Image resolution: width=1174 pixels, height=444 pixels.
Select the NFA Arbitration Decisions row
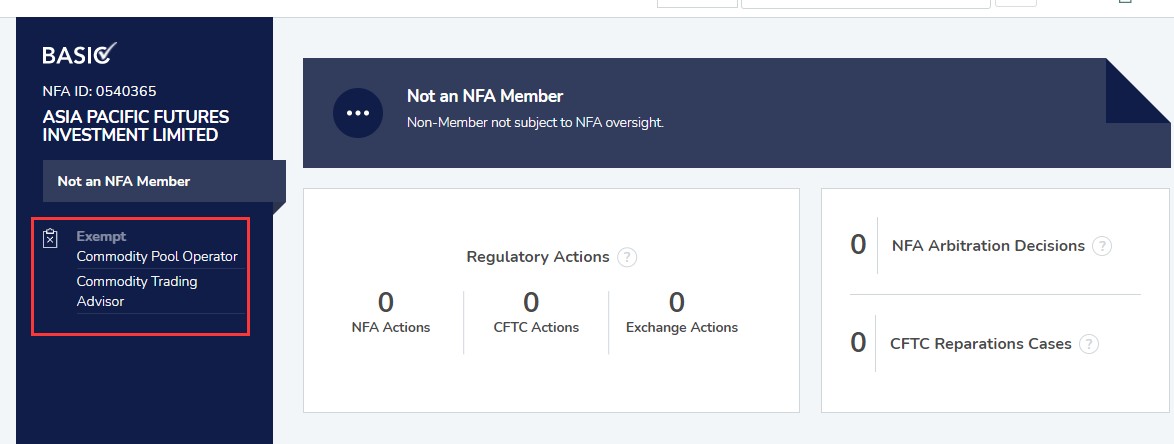click(987, 245)
